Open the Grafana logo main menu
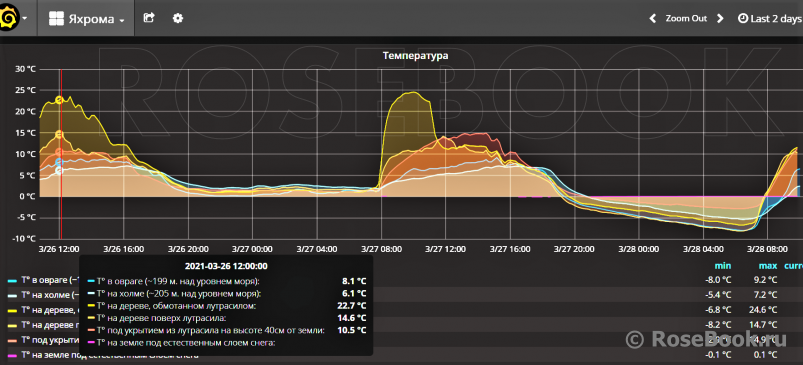 pyautogui.click(x=9, y=19)
